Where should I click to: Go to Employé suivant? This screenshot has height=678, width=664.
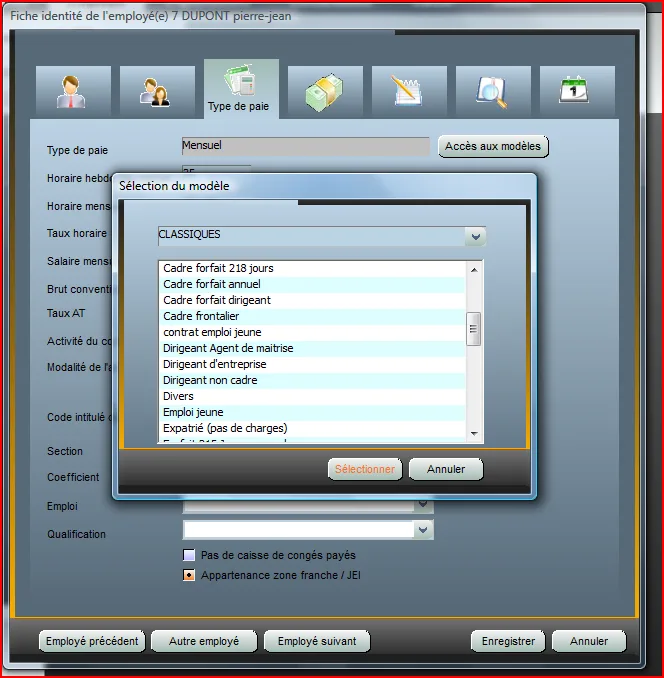(317, 641)
